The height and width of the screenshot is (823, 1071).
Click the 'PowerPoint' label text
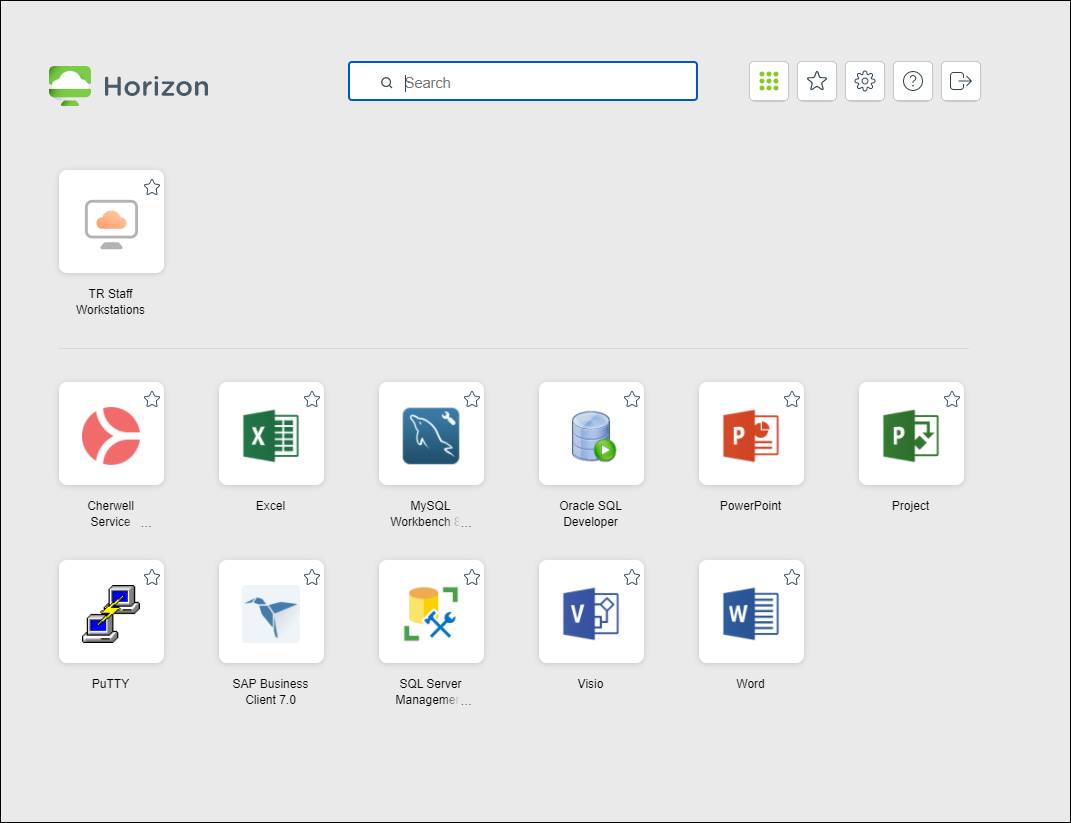[x=750, y=505]
